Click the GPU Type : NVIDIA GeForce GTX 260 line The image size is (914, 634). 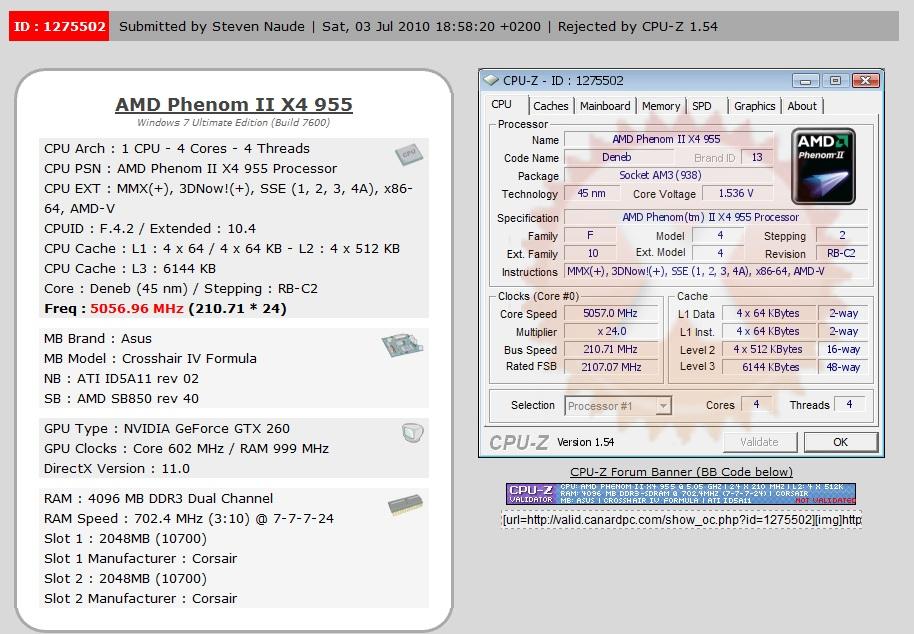tap(167, 428)
